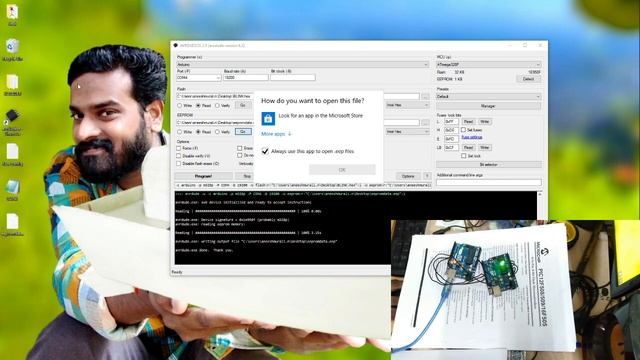The image size is (640, 360).
Task: Open the EEPROM format dropdown (Intel Hex)
Action: click(407, 131)
